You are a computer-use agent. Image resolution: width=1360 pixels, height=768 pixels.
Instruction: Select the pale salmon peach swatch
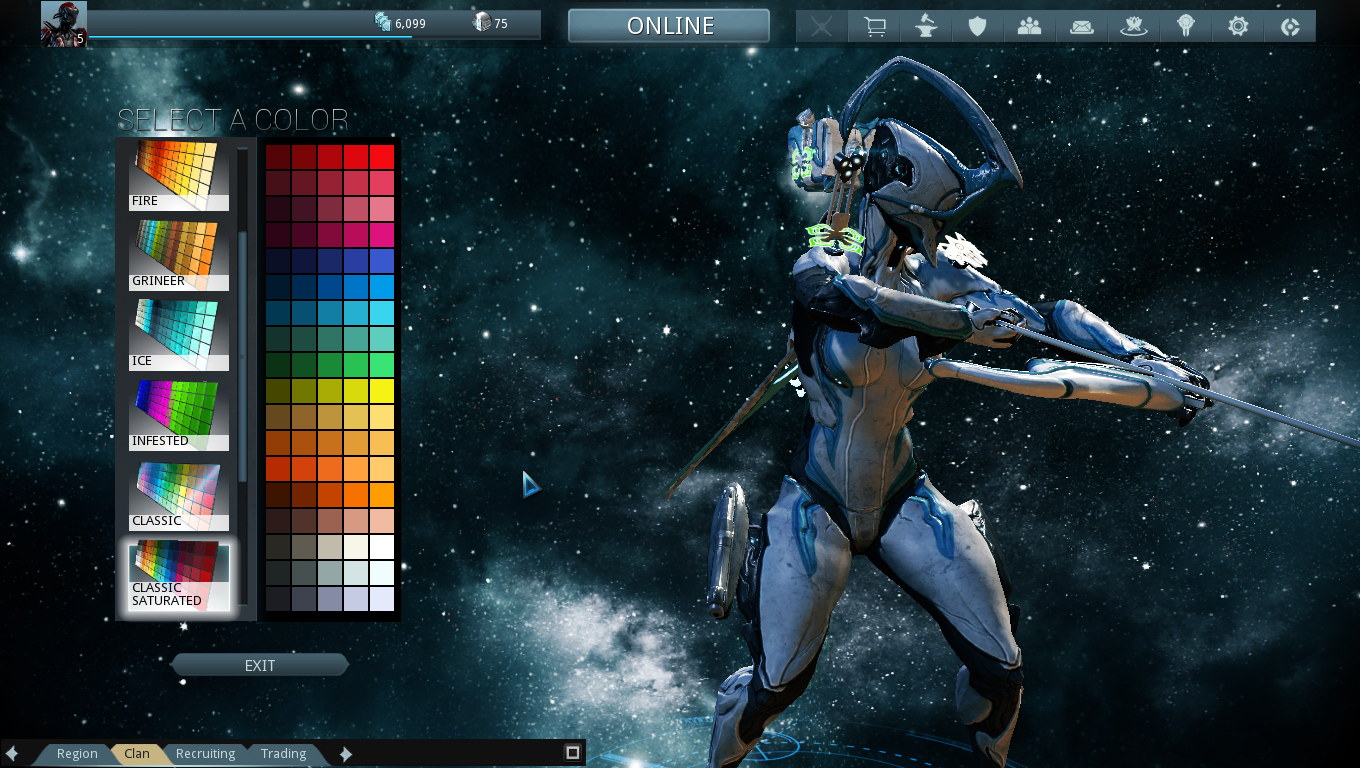(382, 521)
